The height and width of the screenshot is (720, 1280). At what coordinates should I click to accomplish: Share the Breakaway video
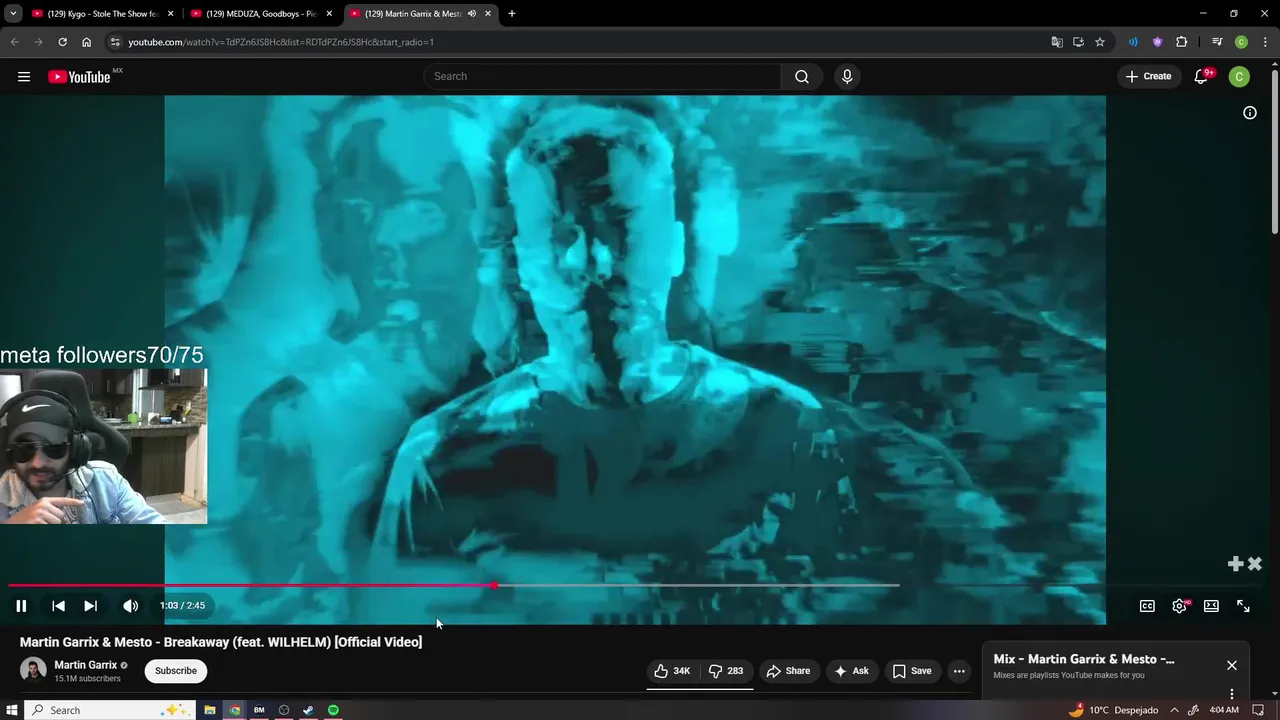click(787, 671)
